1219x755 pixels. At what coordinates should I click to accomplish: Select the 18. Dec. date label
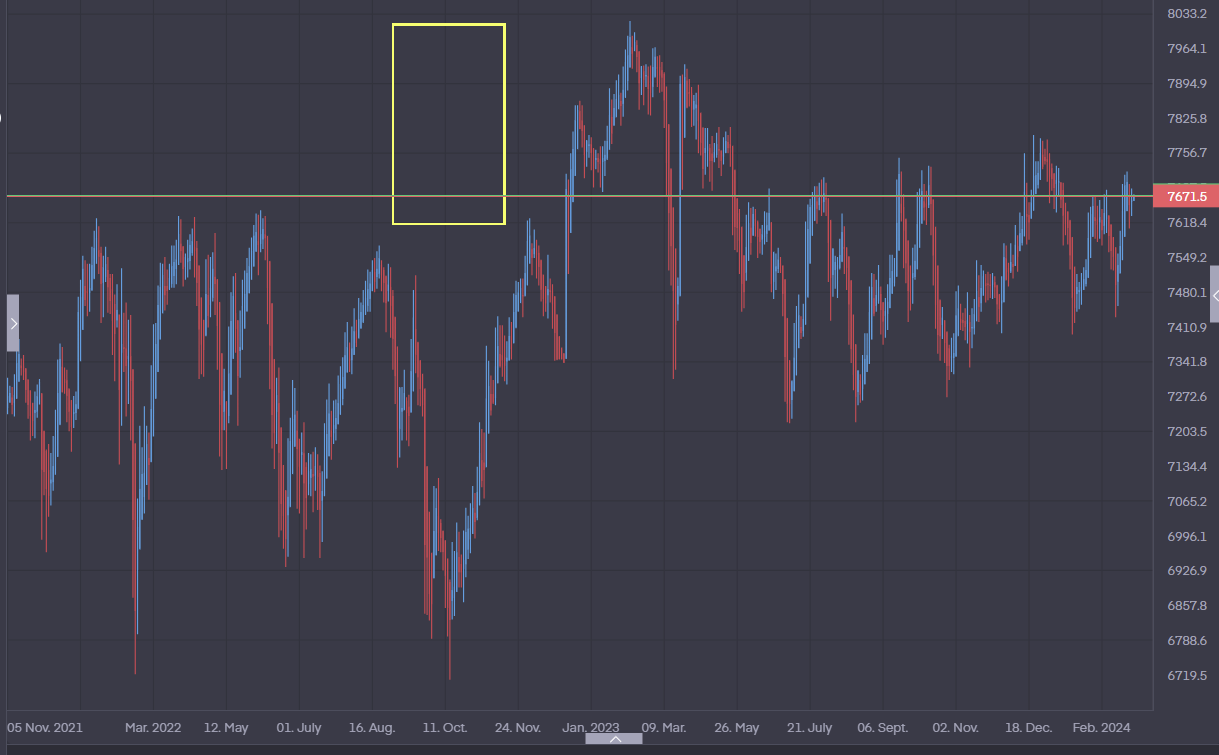pyautogui.click(x=1028, y=728)
